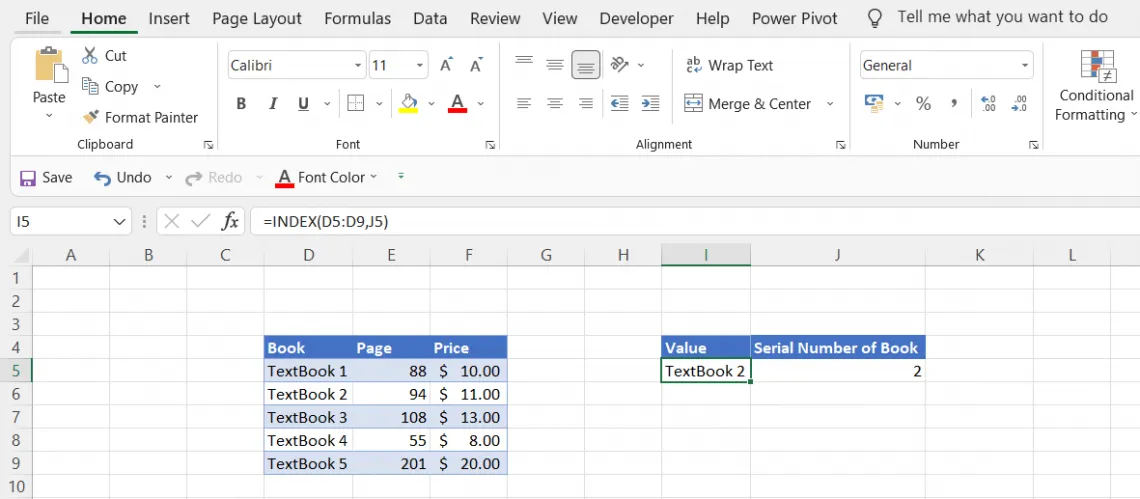Select the Format Painter brush
Image resolution: width=1140 pixels, height=499 pixels.
(x=91, y=117)
